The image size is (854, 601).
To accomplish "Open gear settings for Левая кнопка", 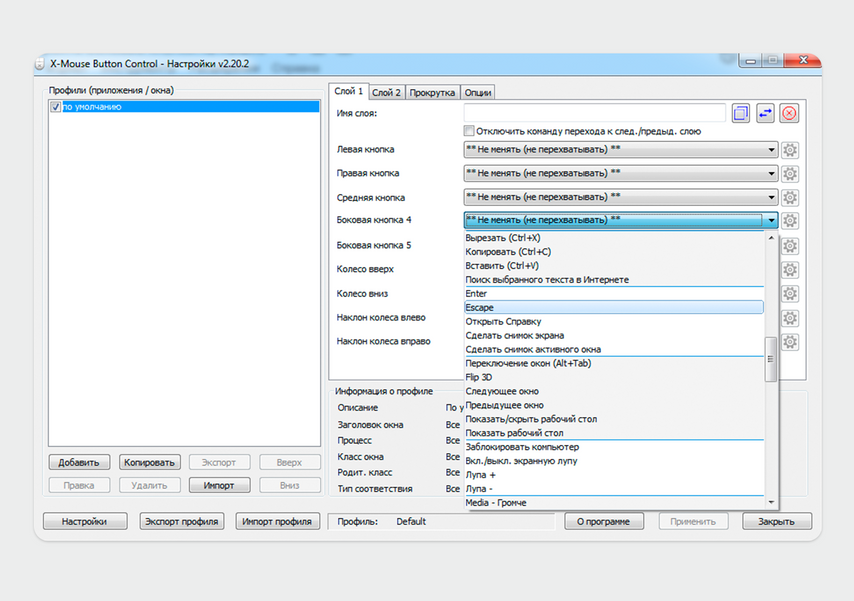I will 790,150.
